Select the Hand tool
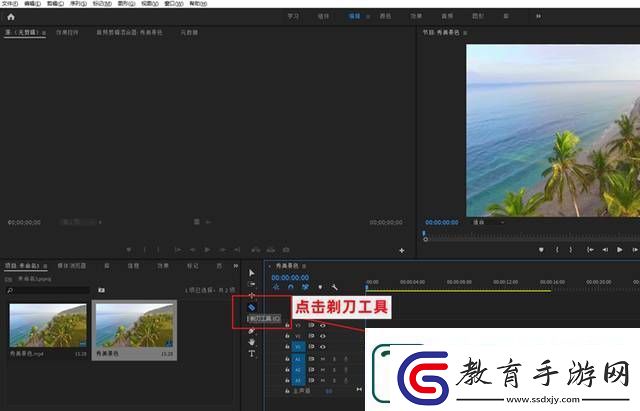This screenshot has height=411, width=640. 251,342
